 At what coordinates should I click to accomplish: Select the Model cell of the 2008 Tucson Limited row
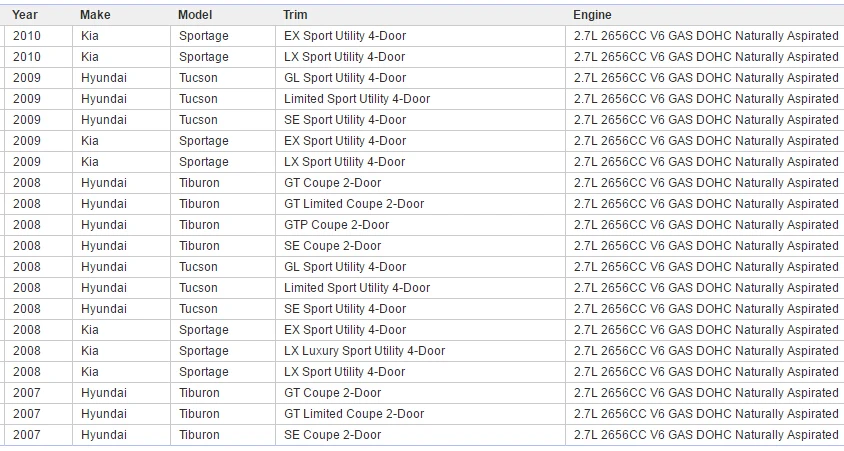(223, 288)
